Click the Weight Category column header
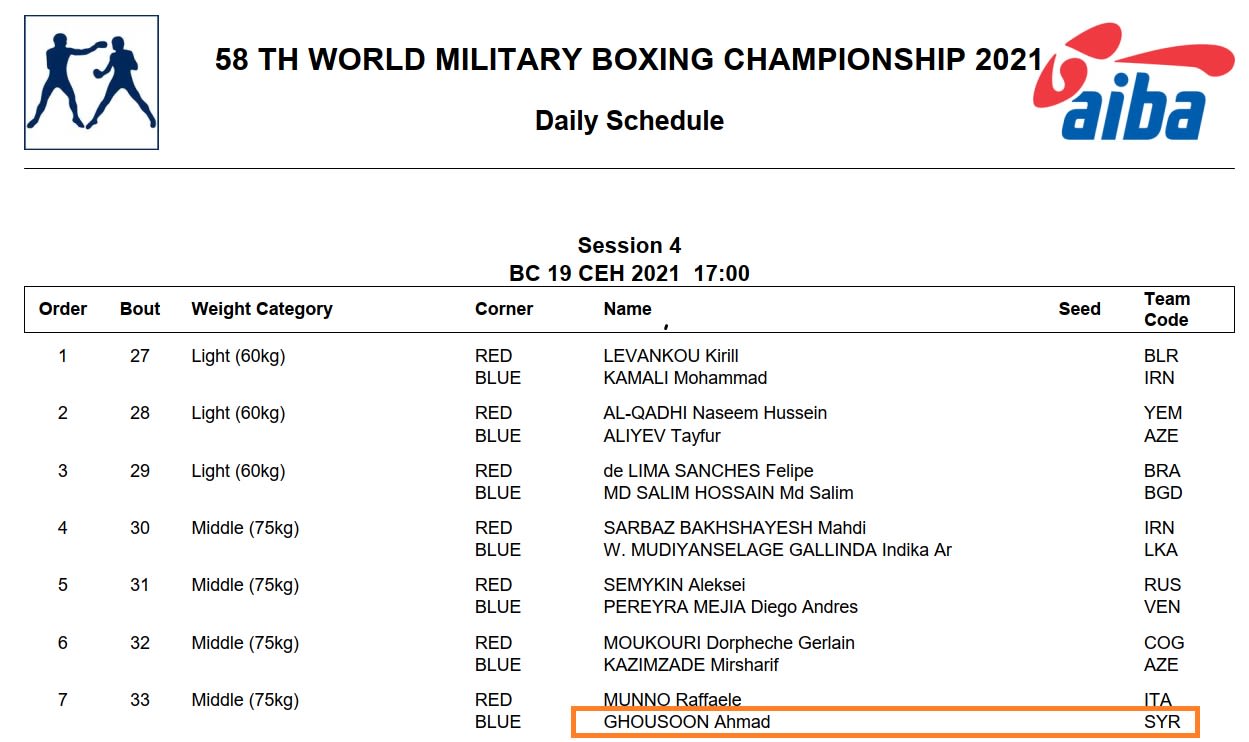 click(x=262, y=309)
